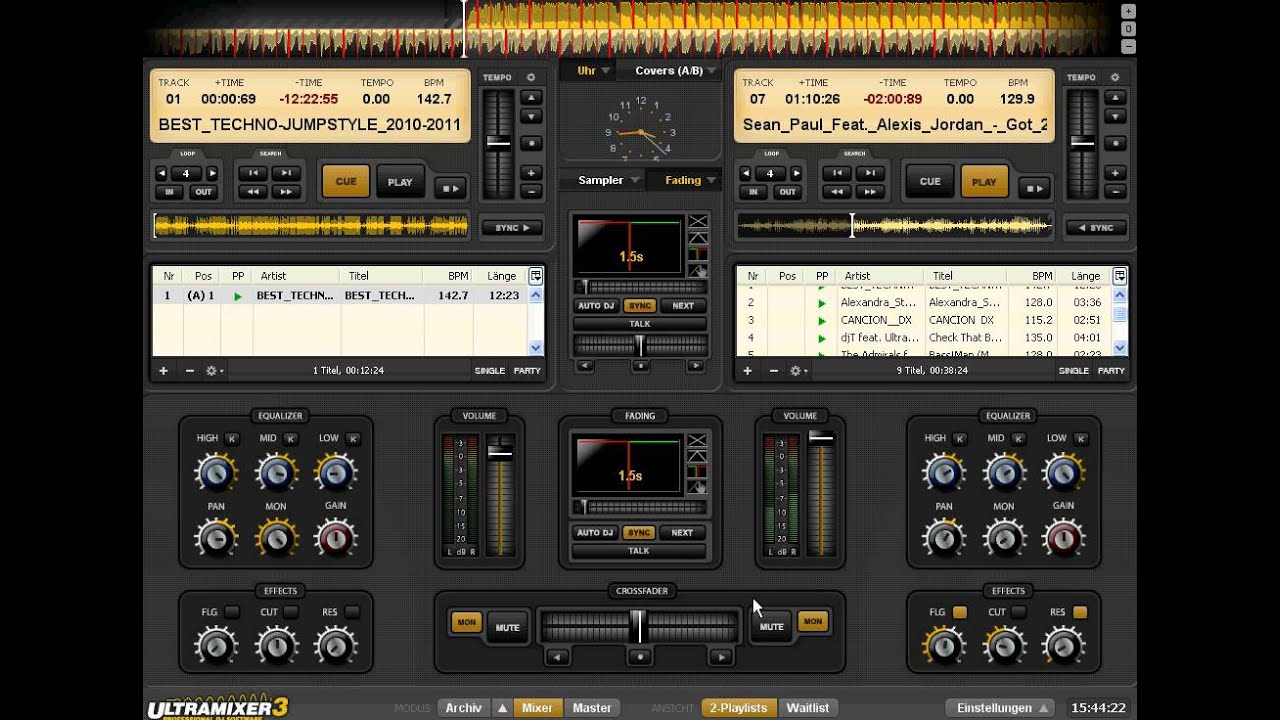Viewport: 1280px width, 720px height.
Task: Click right deck stop/pause icon button
Action: [x=1034, y=188]
